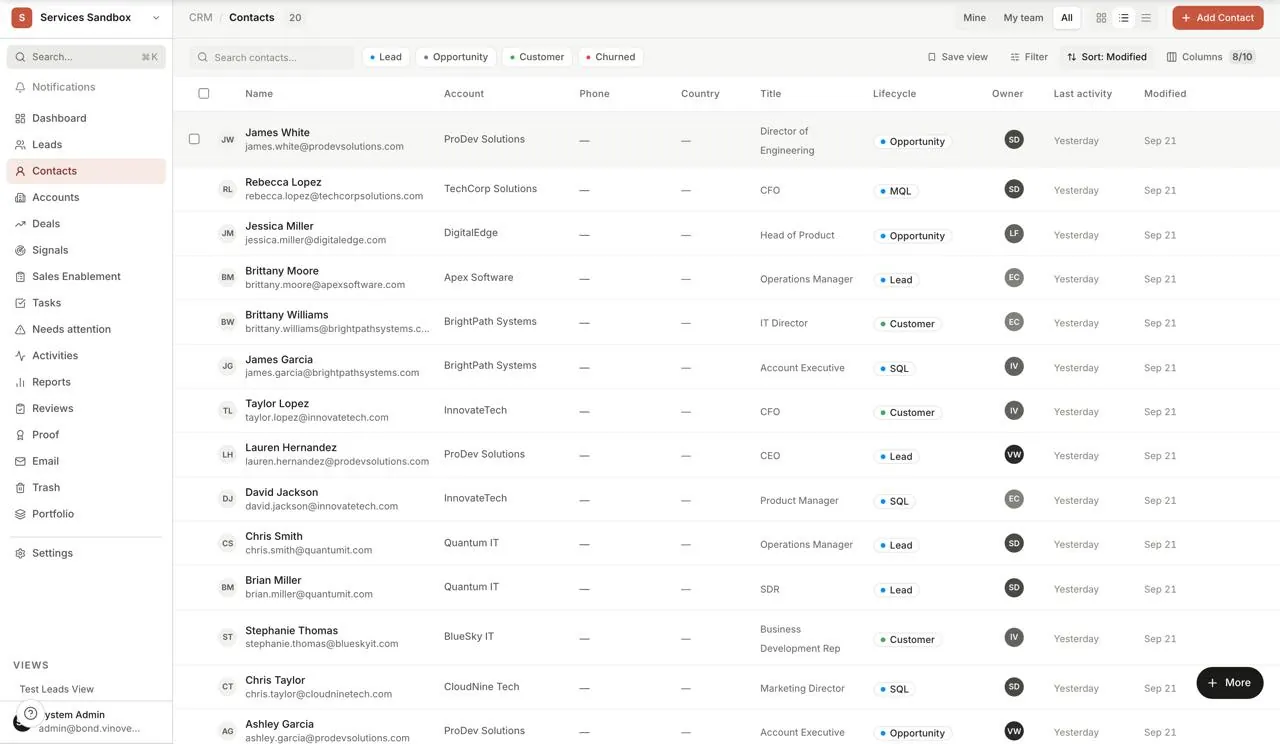Image resolution: width=1280 pixels, height=744 pixels.
Task: Click the 'Marketing Director' title cell
Action: click(x=802, y=688)
